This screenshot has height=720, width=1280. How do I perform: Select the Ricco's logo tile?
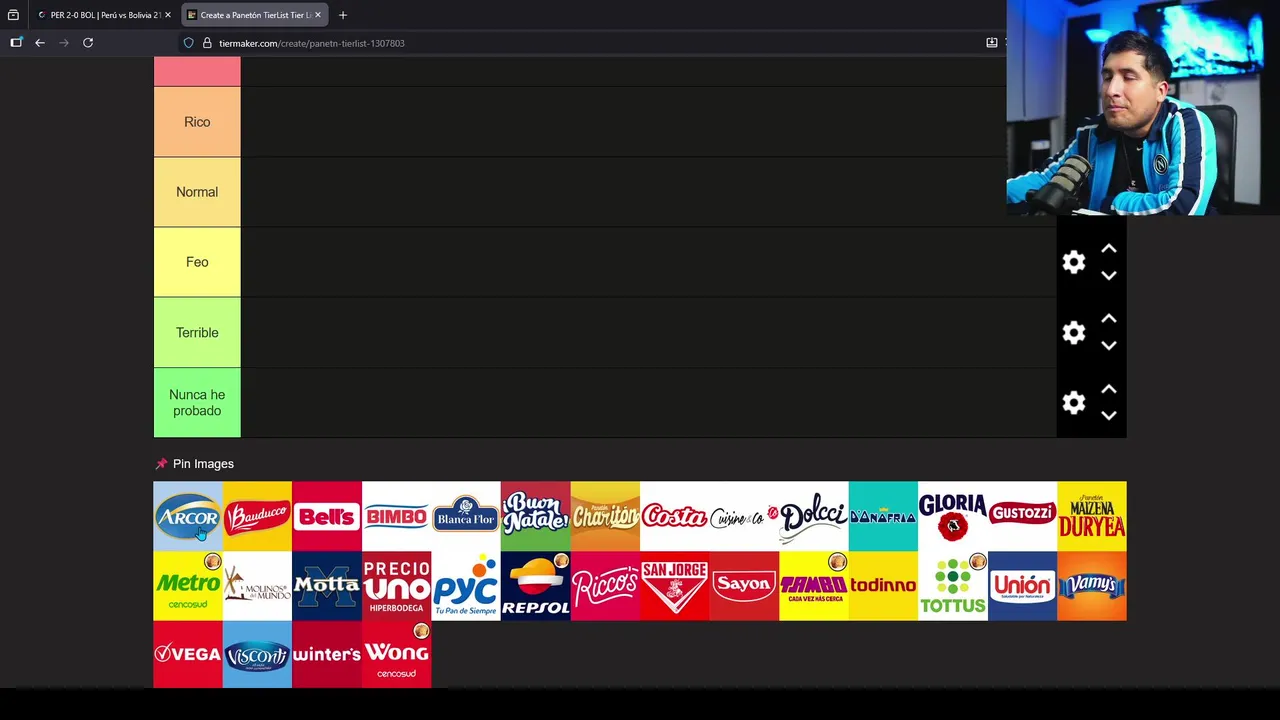(605, 586)
